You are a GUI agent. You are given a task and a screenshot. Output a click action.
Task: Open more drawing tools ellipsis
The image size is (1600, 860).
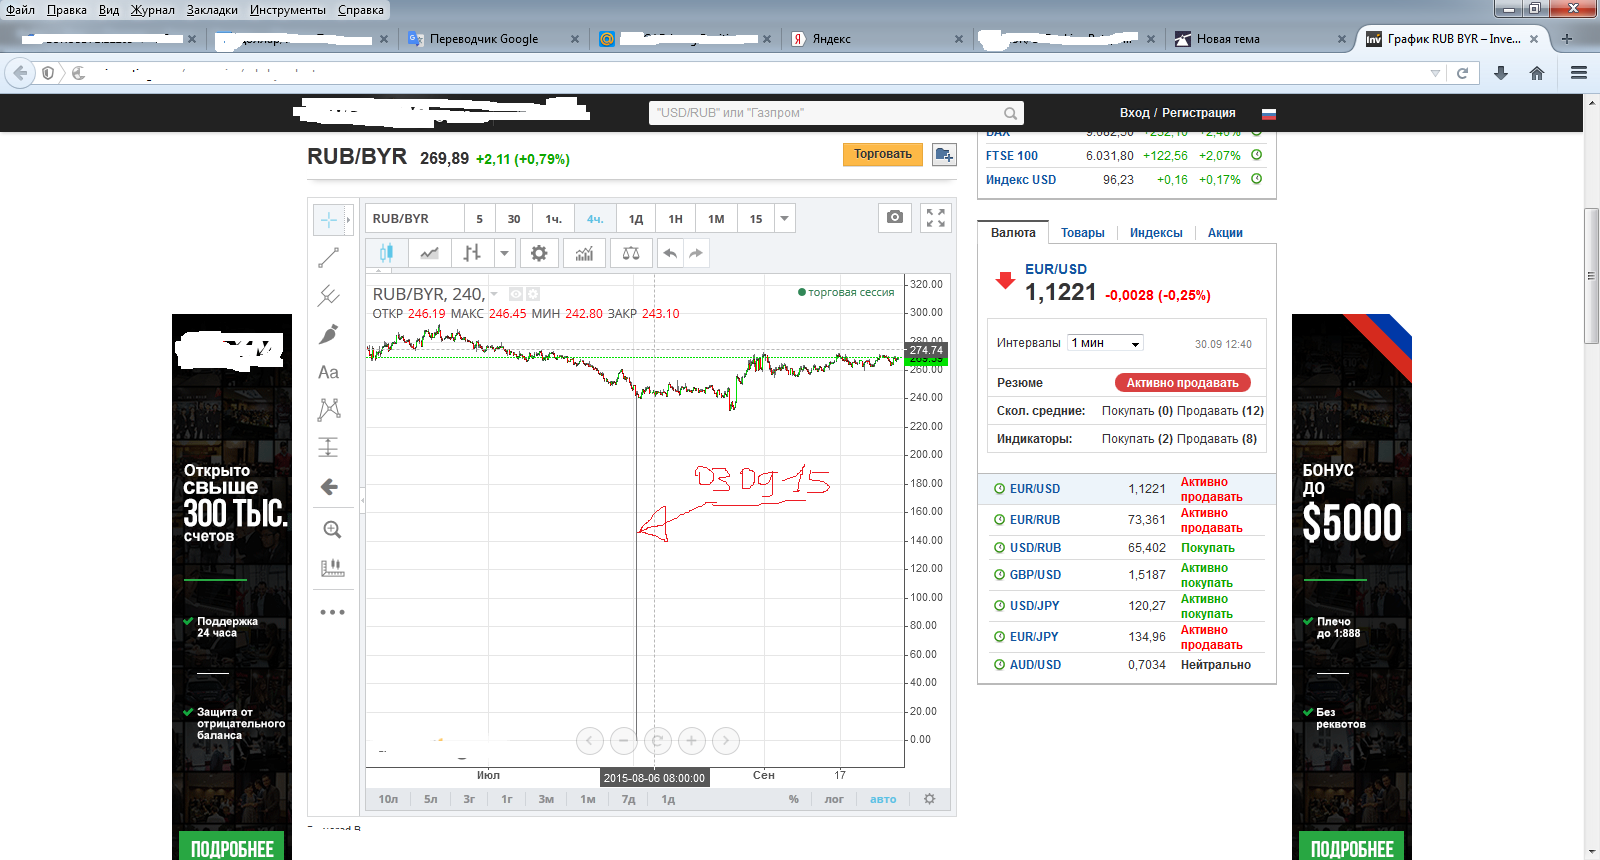click(332, 612)
